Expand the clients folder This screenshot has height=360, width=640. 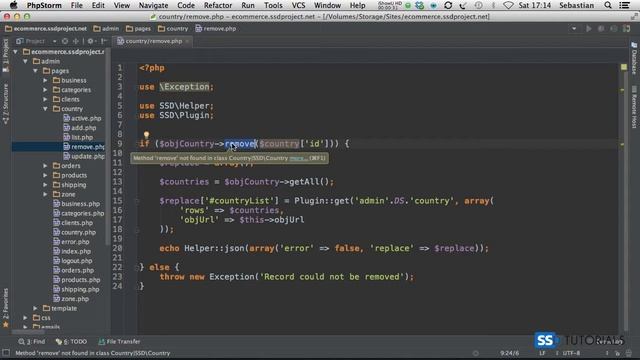tap(45, 99)
